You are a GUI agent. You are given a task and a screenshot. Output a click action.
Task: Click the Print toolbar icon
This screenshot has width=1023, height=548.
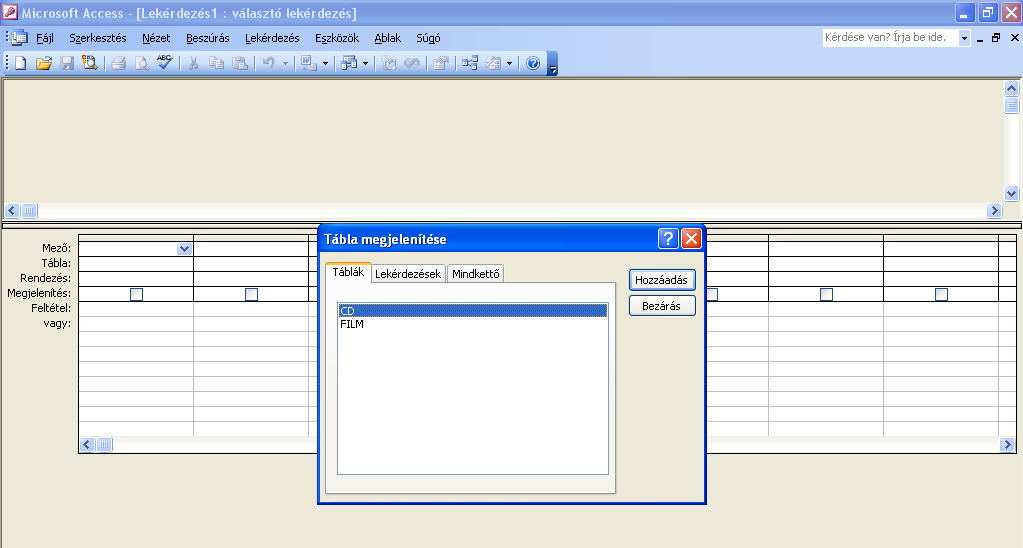click(x=118, y=63)
